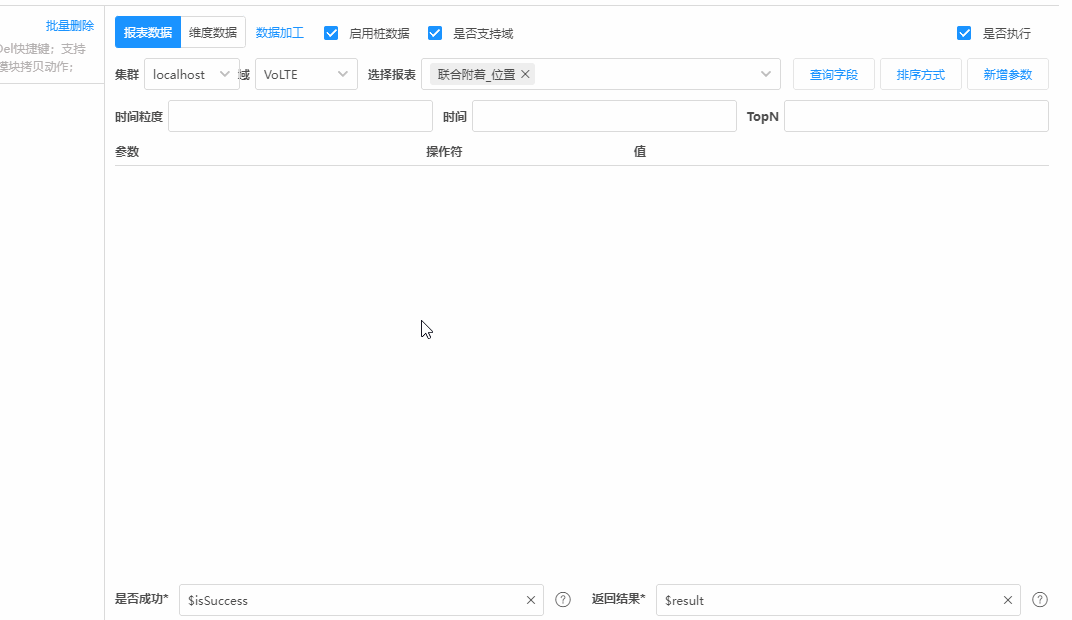Click into the TopN input field

point(915,116)
